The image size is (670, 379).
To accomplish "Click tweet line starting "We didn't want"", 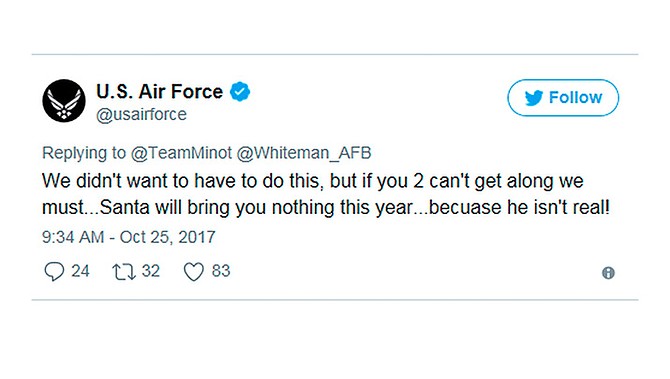I will [313, 181].
